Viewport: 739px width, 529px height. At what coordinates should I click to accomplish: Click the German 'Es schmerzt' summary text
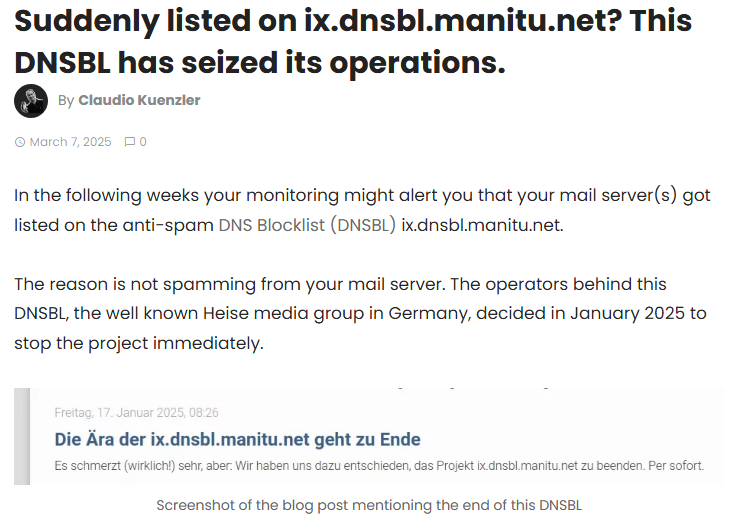(380, 466)
